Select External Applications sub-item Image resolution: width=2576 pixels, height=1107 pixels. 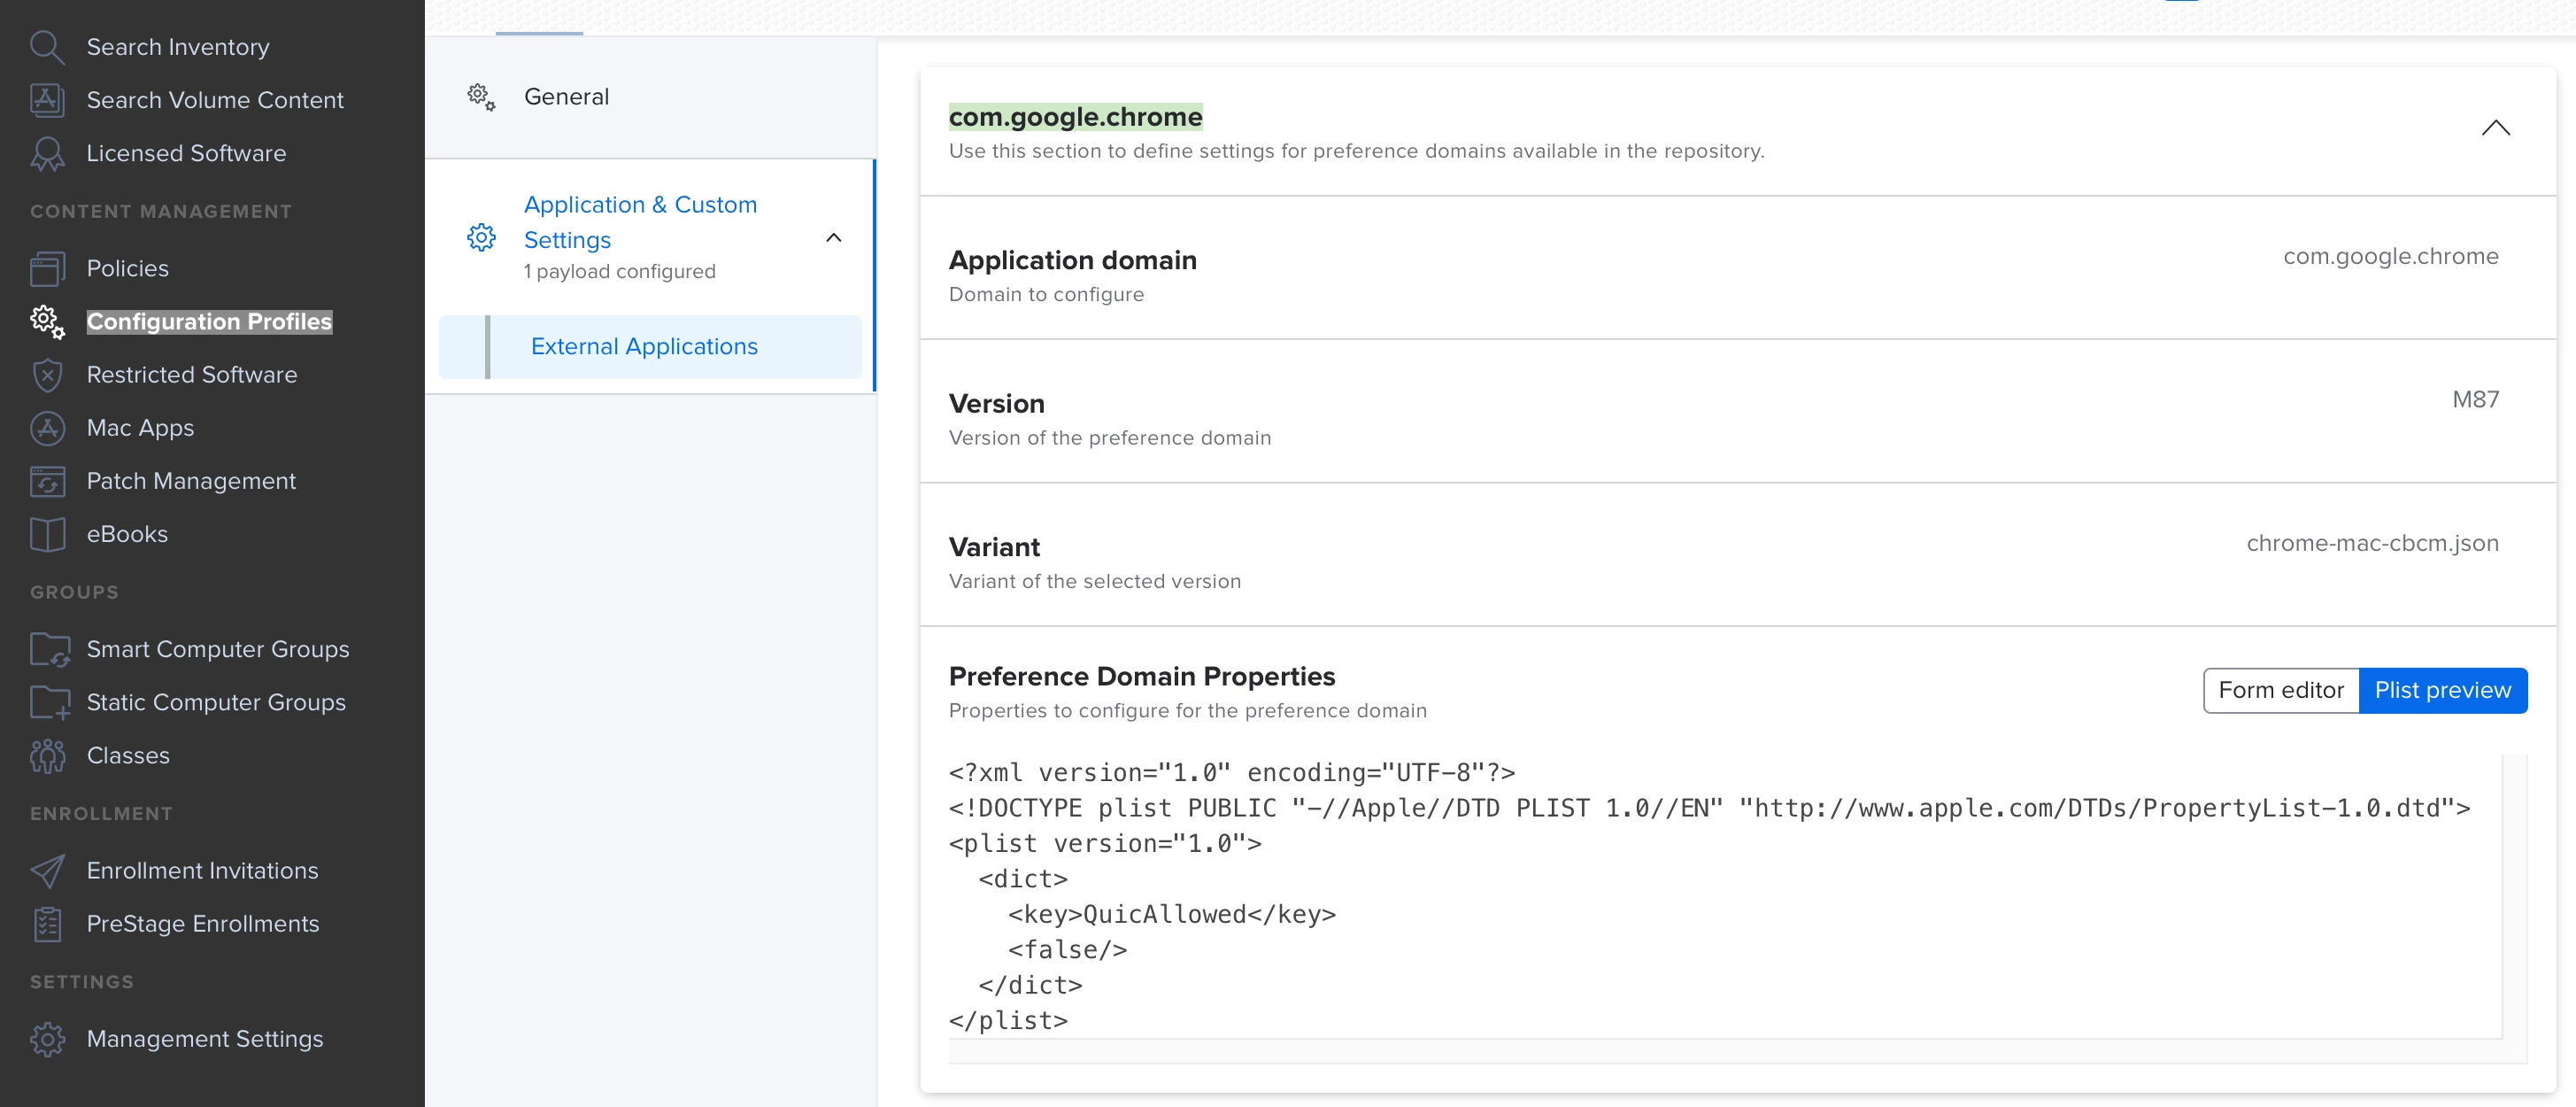pyautogui.click(x=650, y=347)
